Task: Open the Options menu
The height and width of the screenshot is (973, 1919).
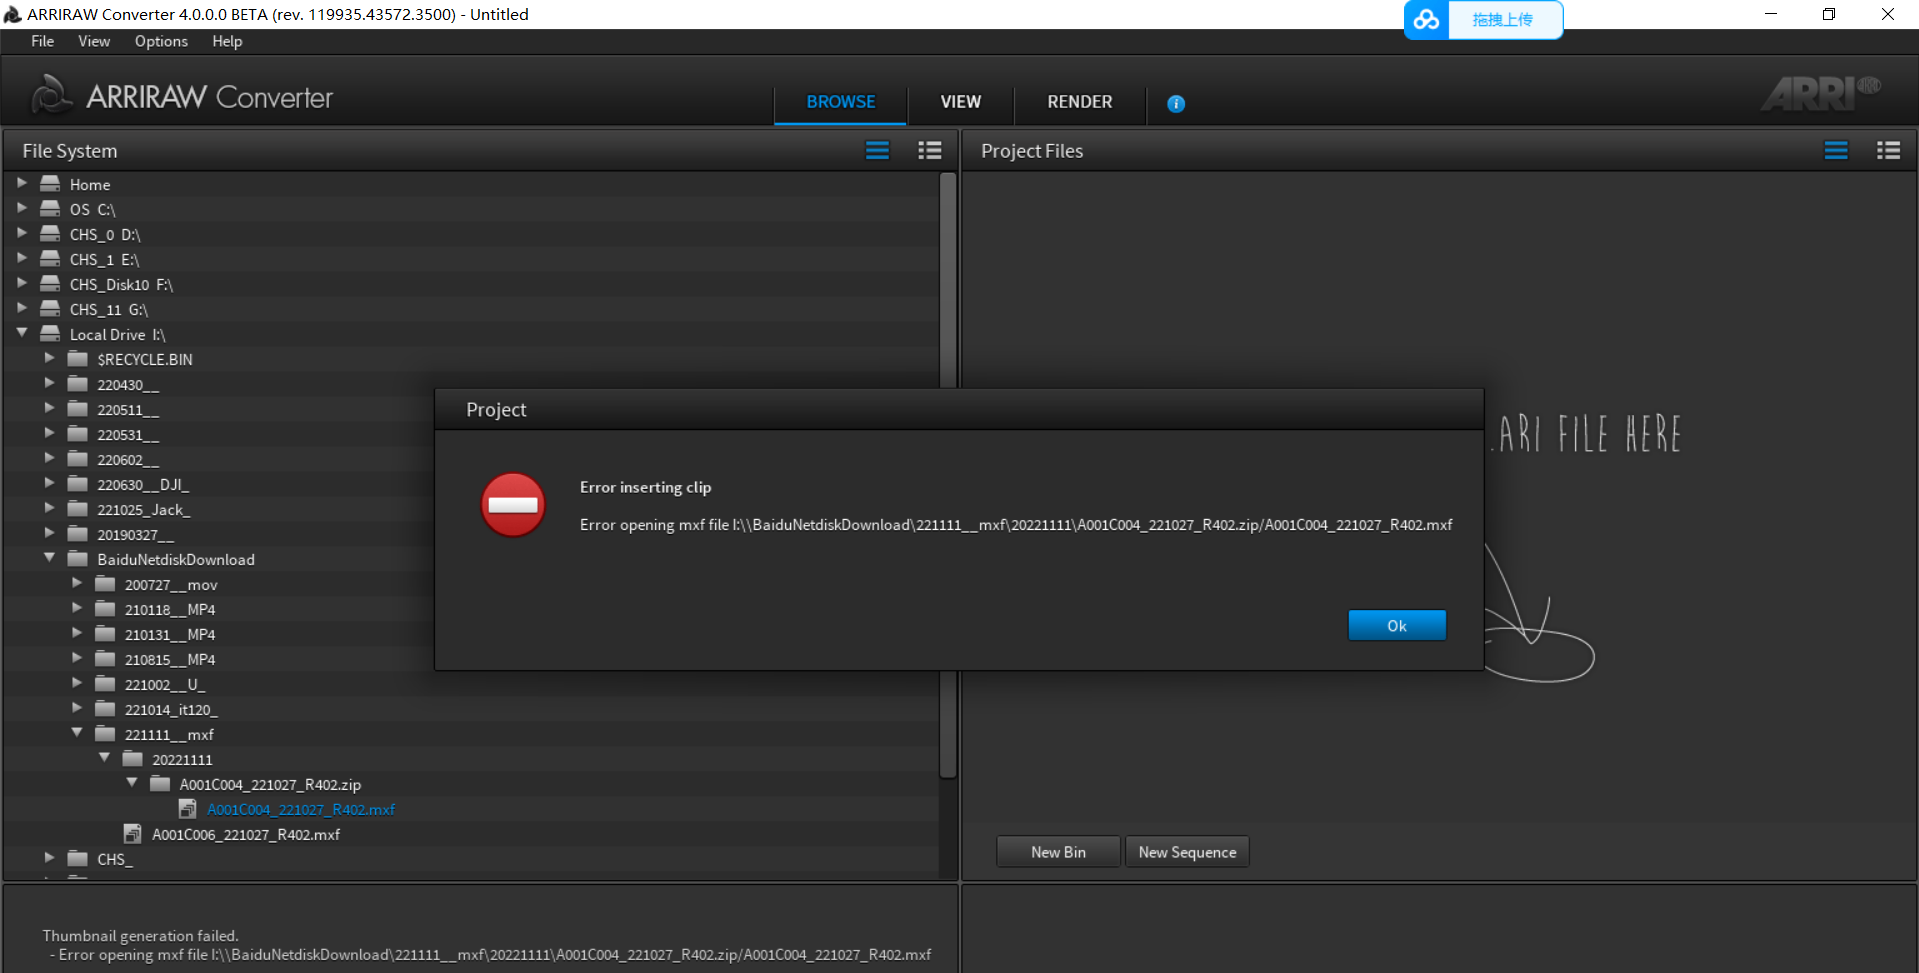Action: [x=161, y=41]
